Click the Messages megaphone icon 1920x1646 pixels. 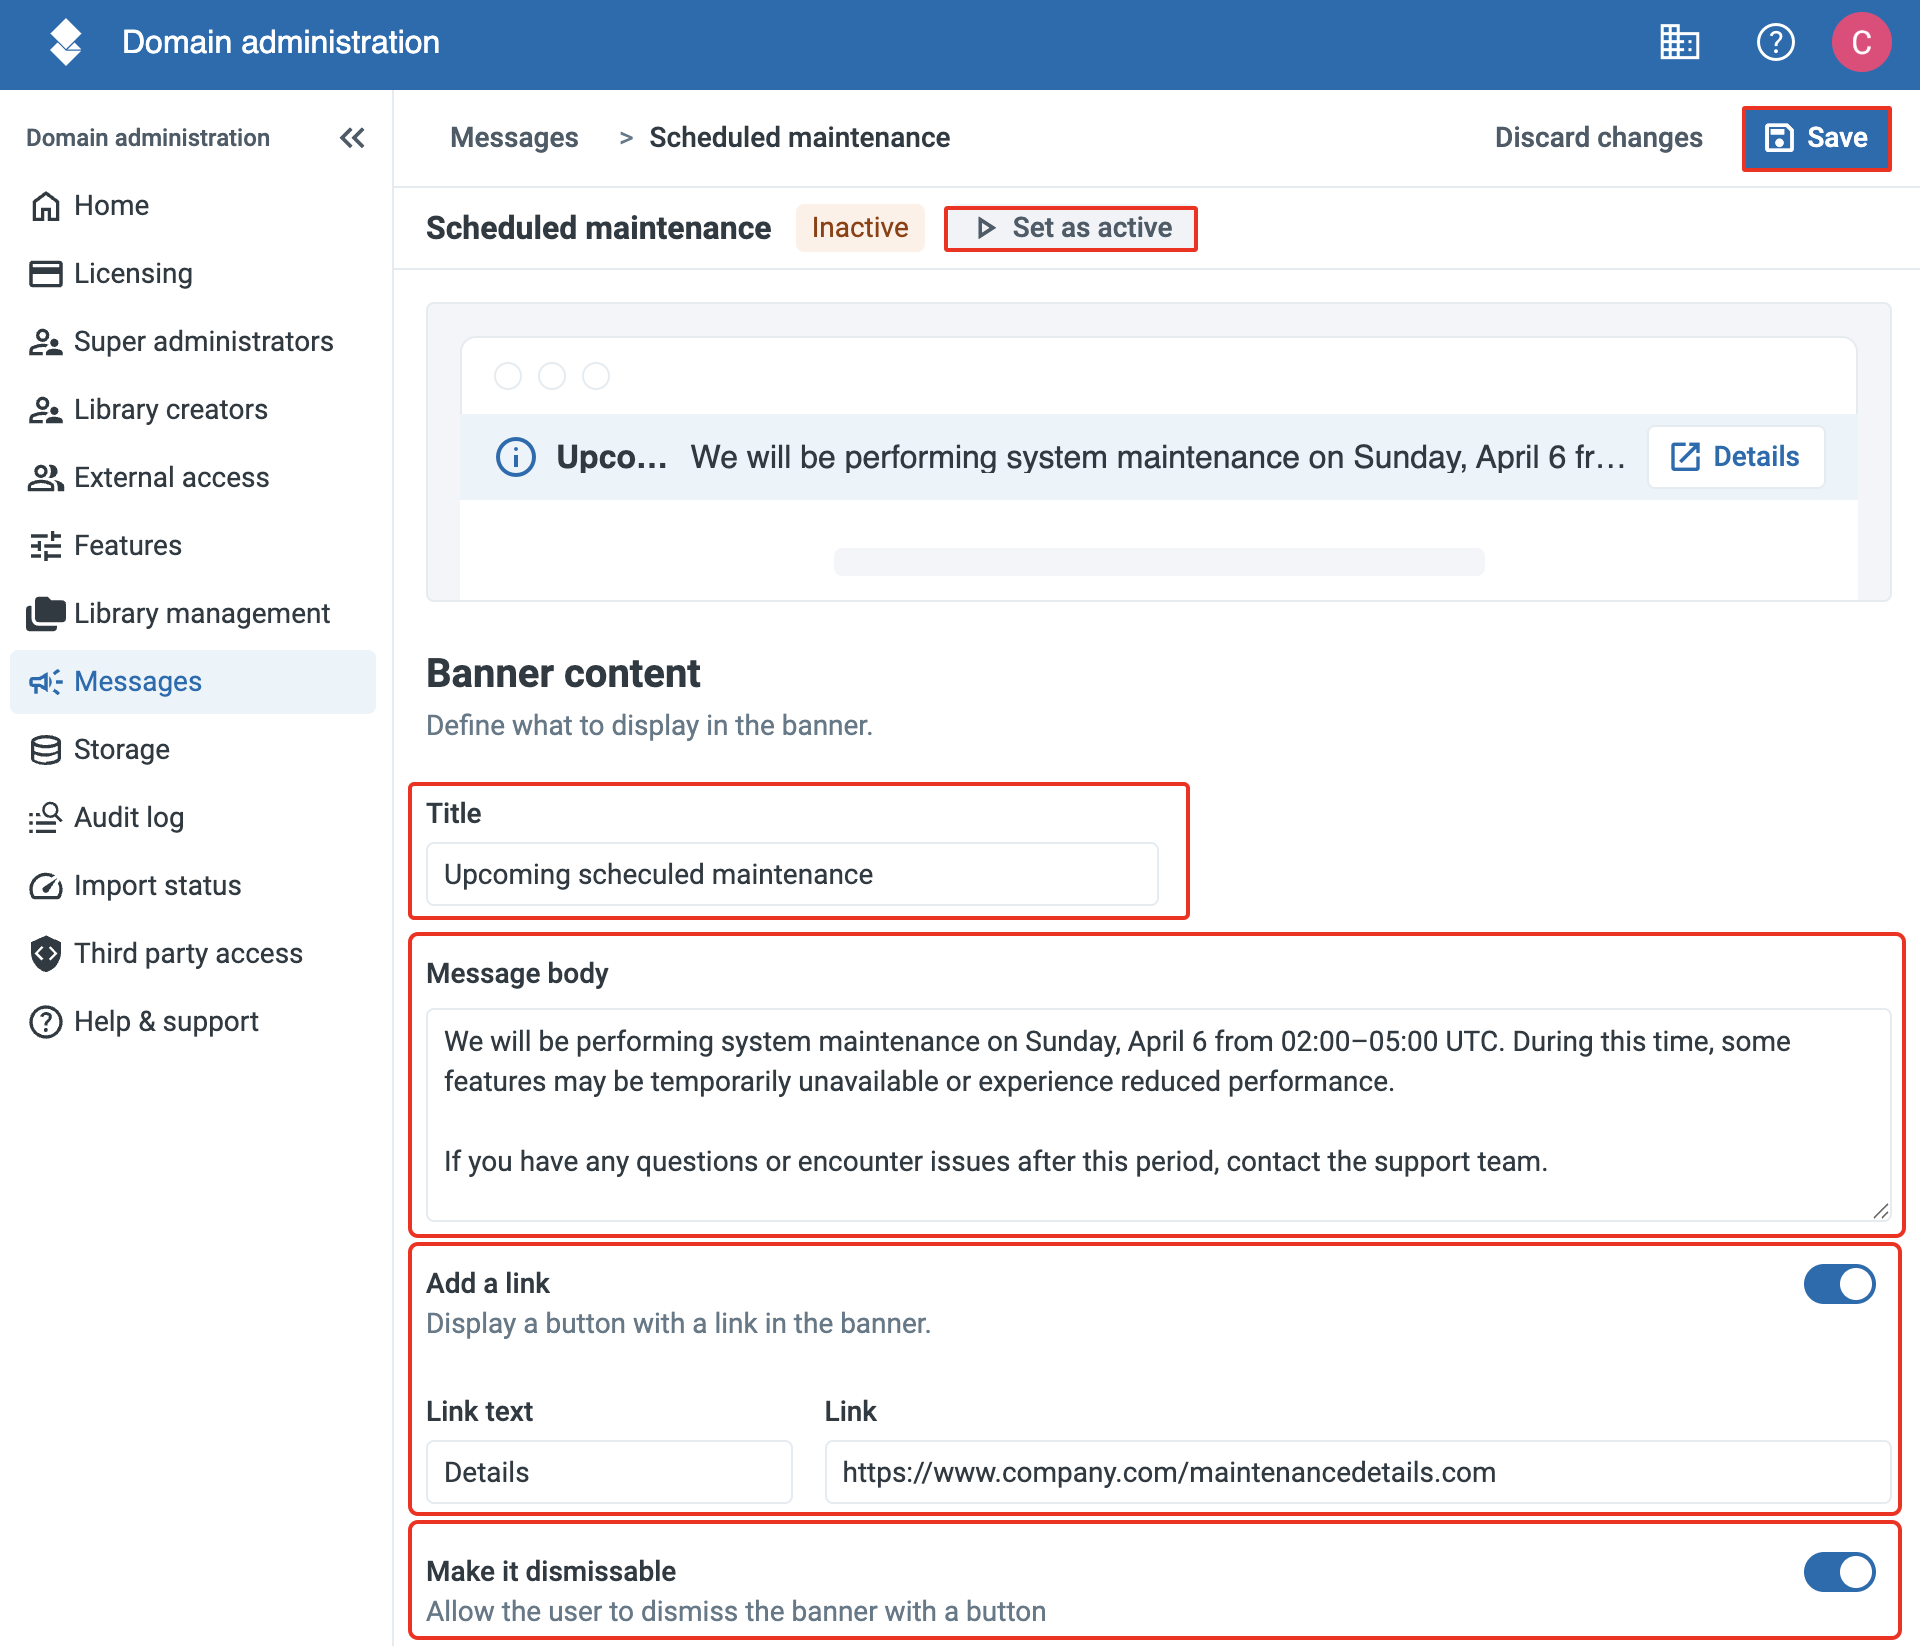coord(46,681)
